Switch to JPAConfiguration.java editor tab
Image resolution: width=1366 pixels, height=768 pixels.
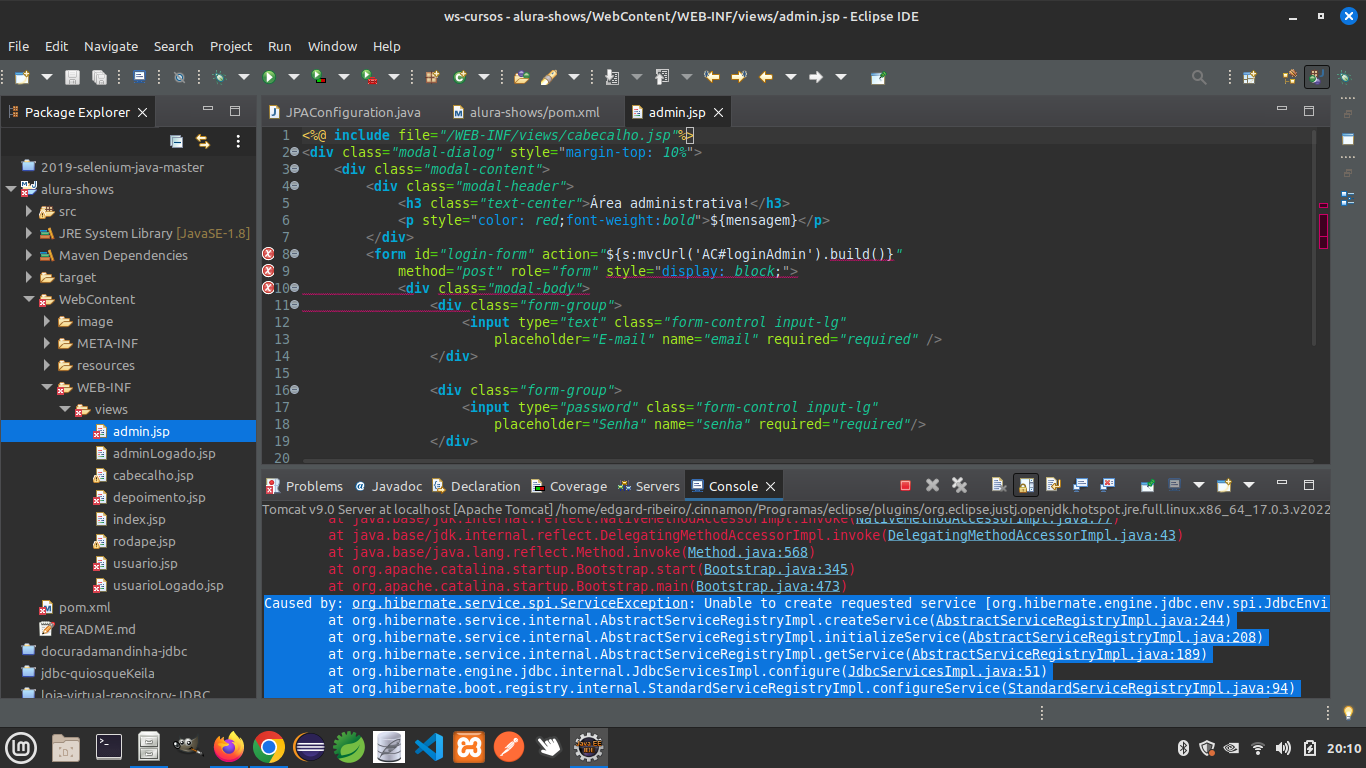346,113
